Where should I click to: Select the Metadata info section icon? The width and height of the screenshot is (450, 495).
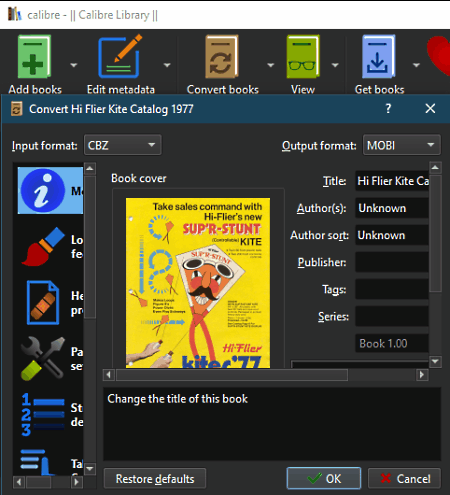(43, 190)
